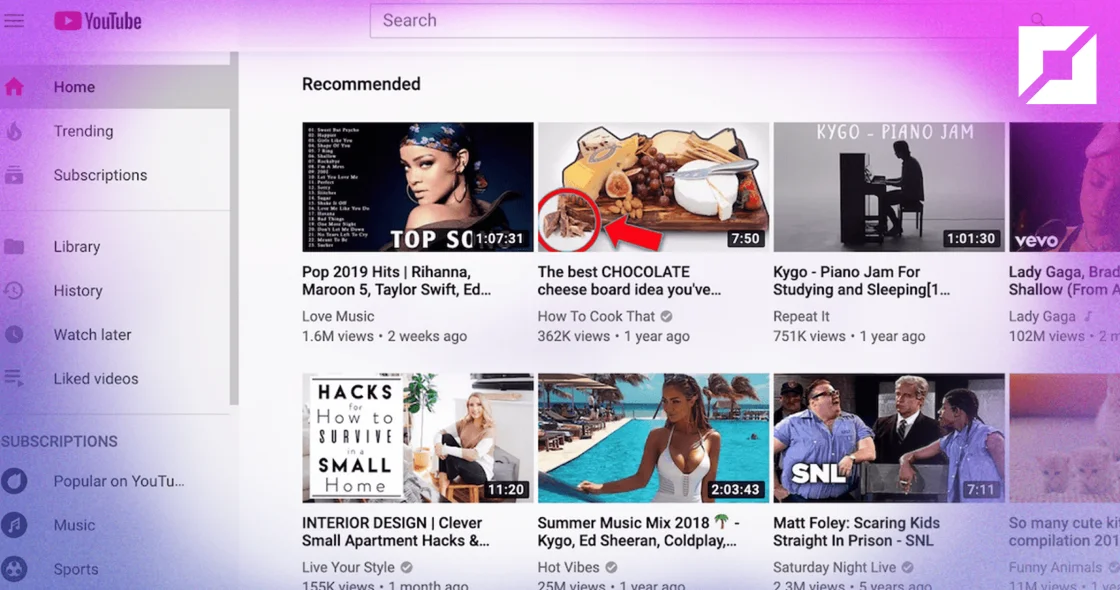Click the YouTube logo

97,20
